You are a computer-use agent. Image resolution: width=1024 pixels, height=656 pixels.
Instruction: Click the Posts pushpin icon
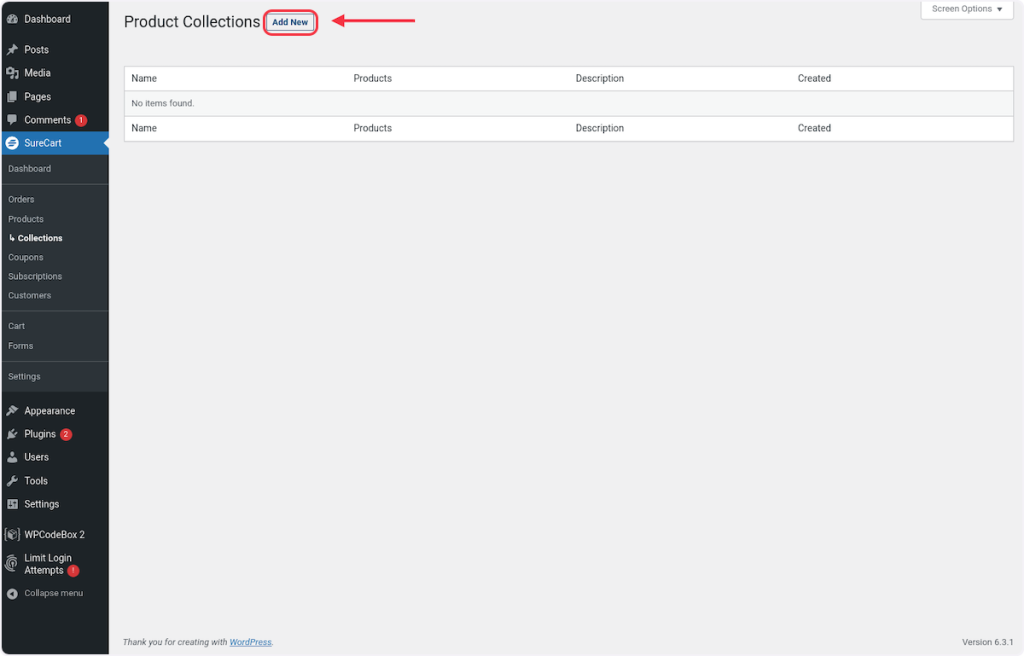(x=12, y=50)
